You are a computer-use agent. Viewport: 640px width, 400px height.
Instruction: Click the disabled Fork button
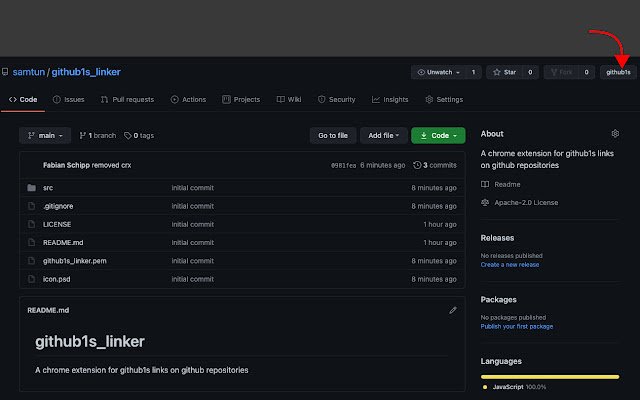561,72
